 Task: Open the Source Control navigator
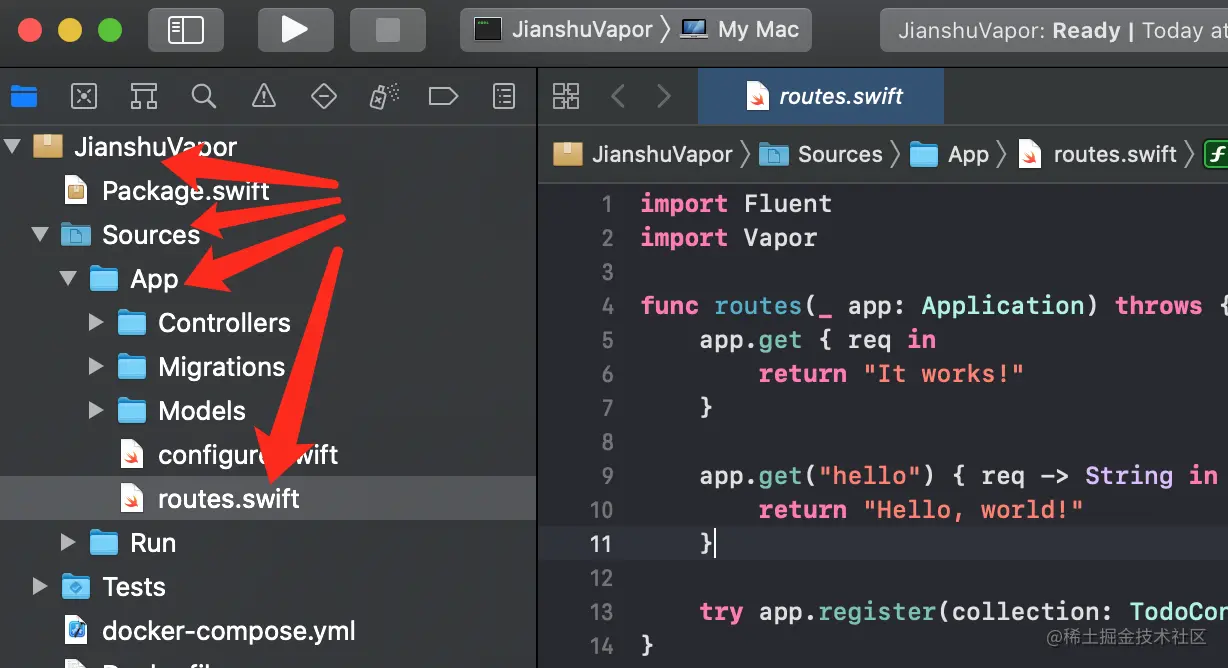pyautogui.click(x=84, y=96)
